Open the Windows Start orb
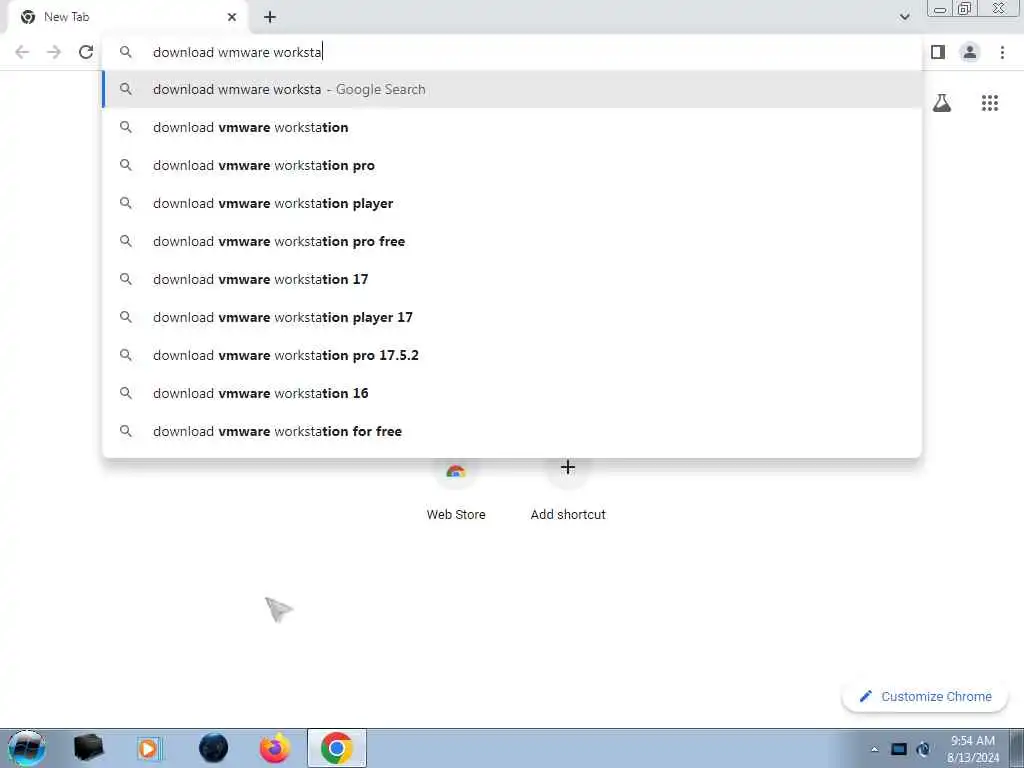This screenshot has height=768, width=1024. click(x=26, y=748)
